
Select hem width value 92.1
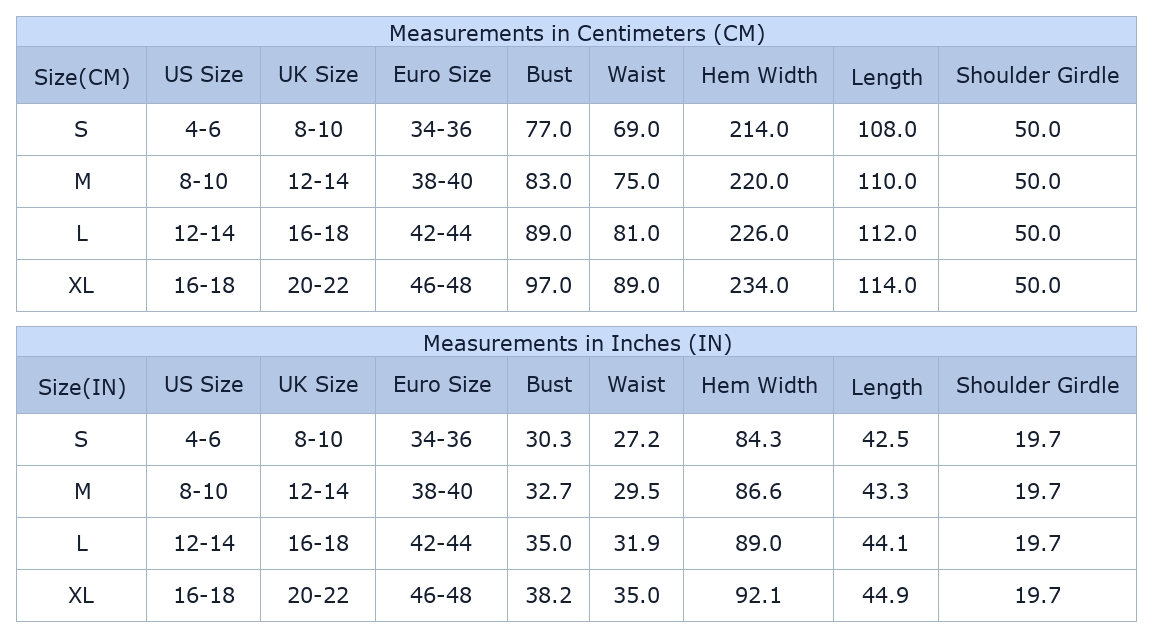tap(759, 595)
